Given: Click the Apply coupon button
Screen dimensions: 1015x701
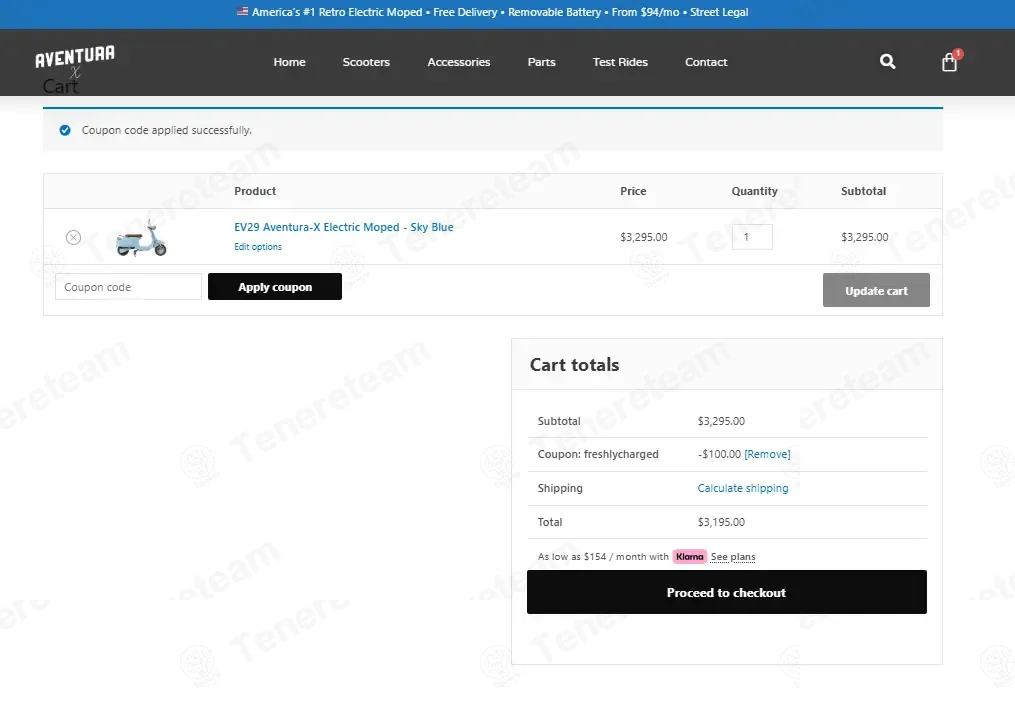Looking at the screenshot, I should coord(274,287).
